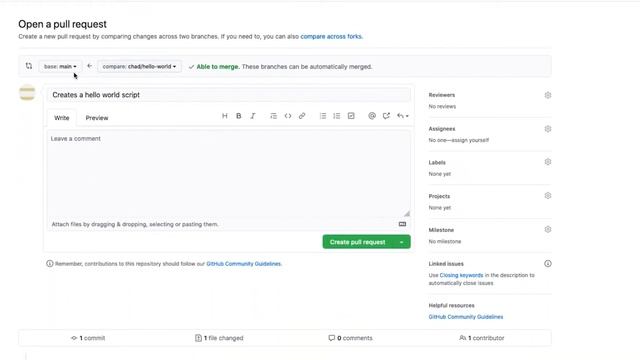Click the branch swap compare icon
This screenshot has width=640, height=360.
click(x=29, y=66)
